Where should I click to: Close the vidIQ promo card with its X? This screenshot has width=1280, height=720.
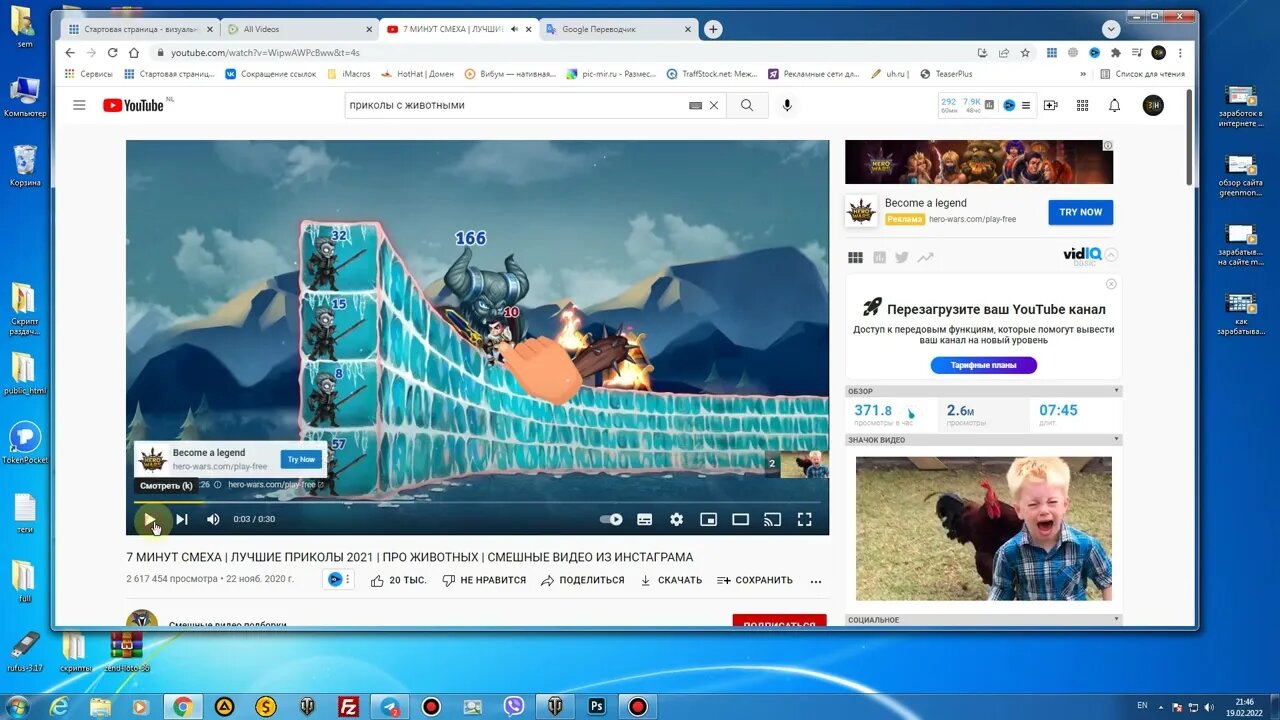1111,284
